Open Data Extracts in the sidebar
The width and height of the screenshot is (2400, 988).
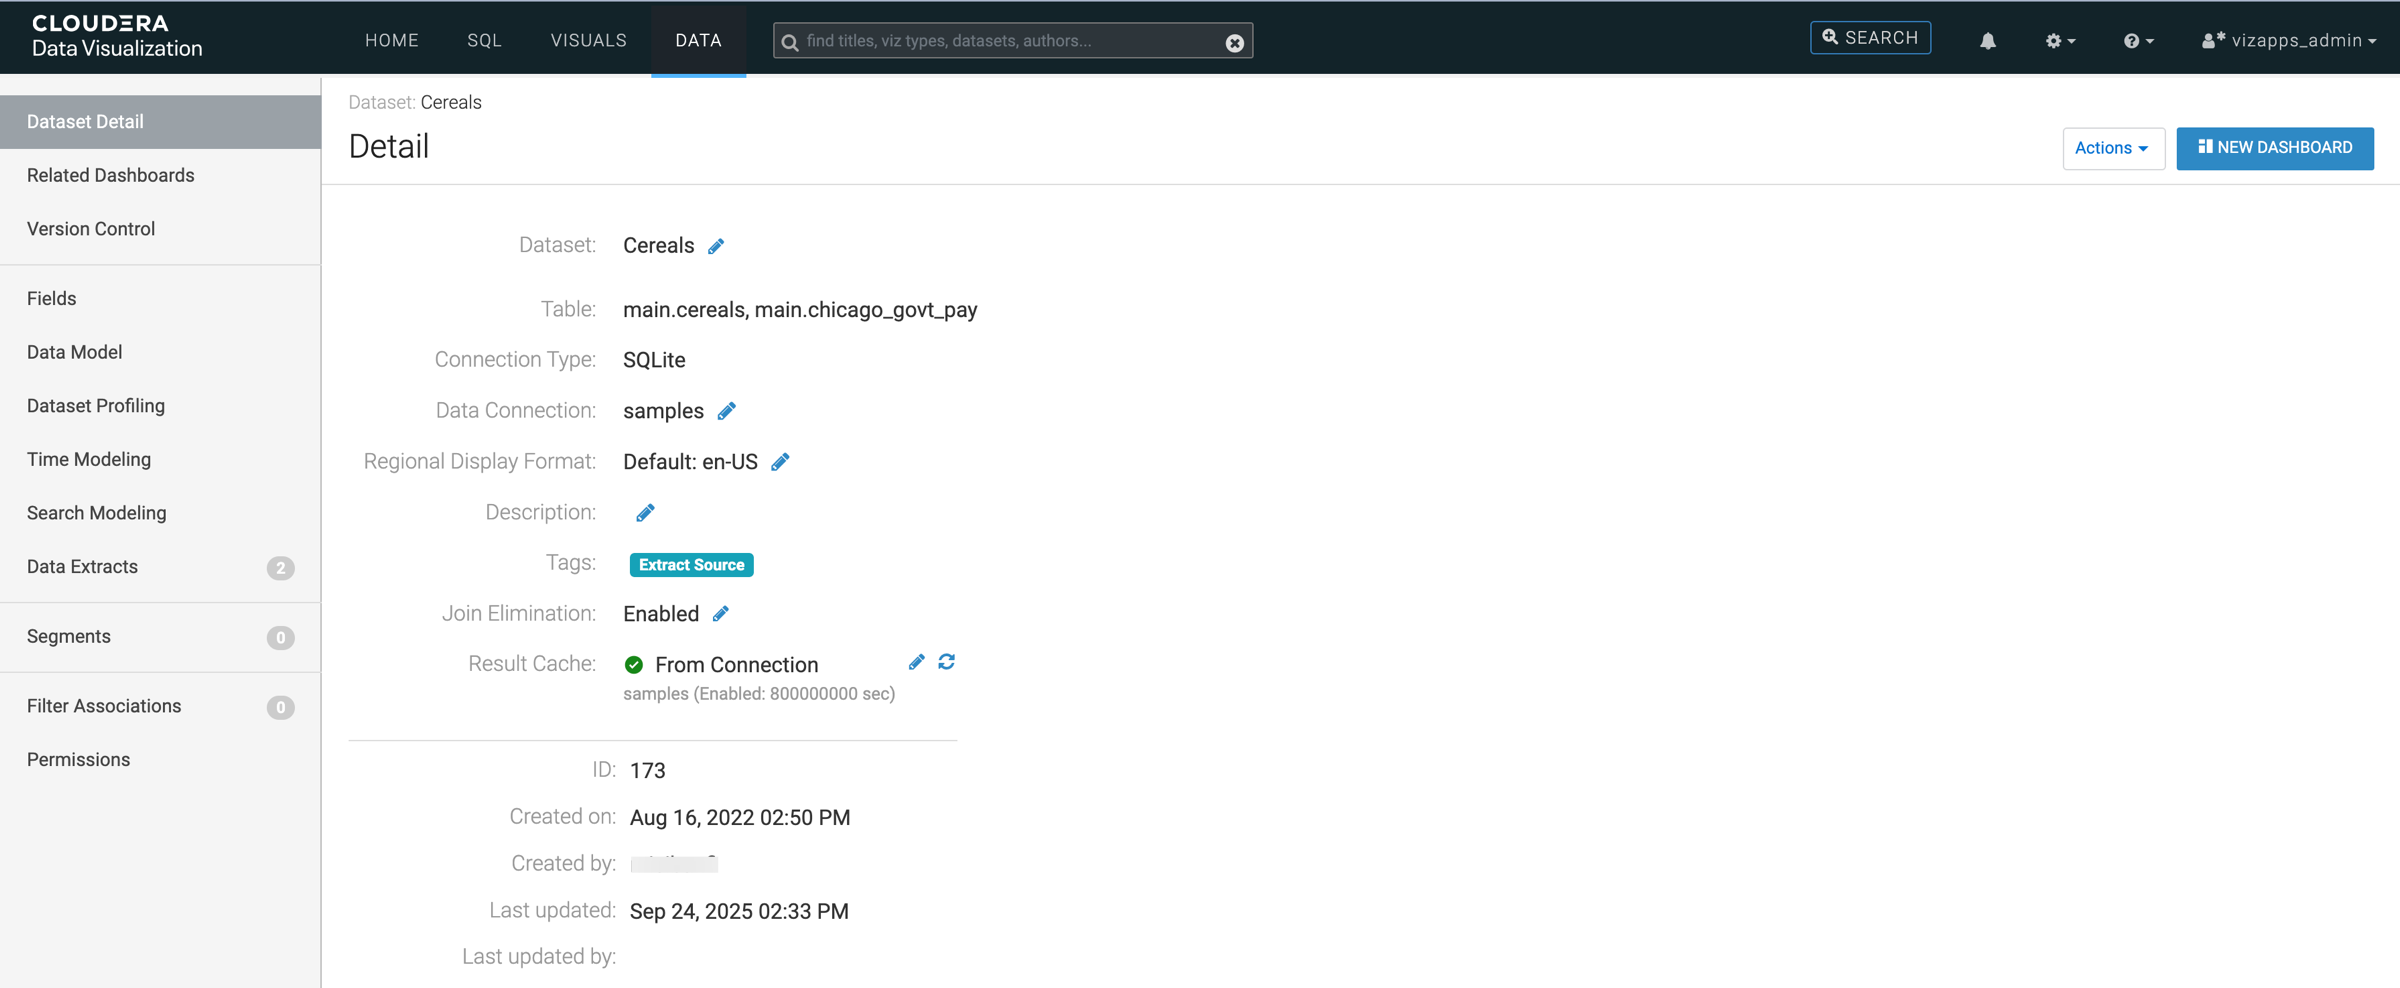(x=82, y=567)
